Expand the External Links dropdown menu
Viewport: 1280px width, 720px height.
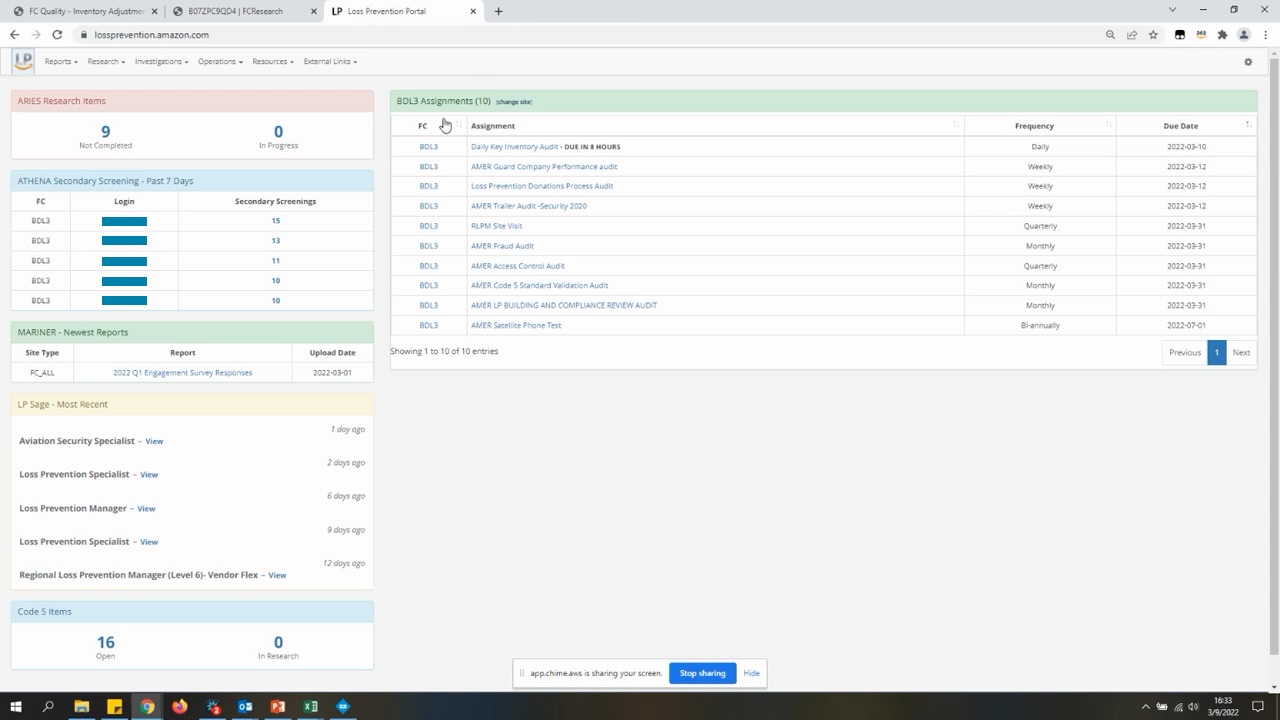click(330, 62)
